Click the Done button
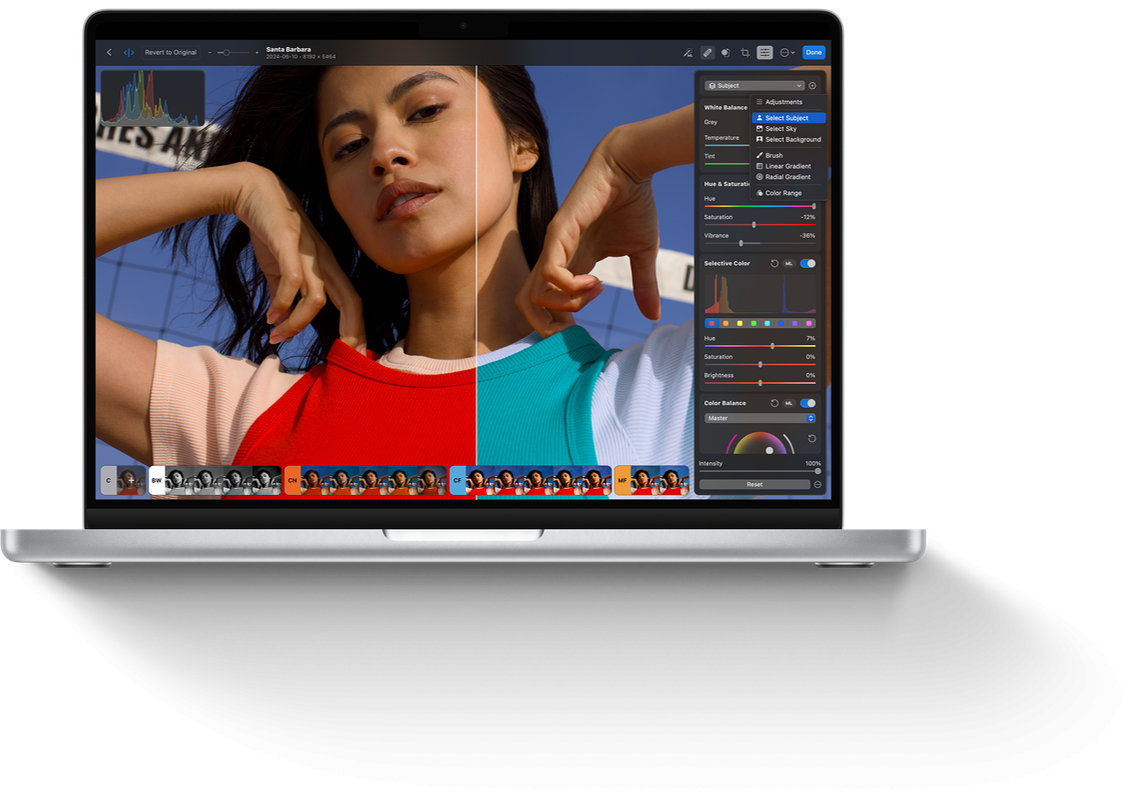 814,52
